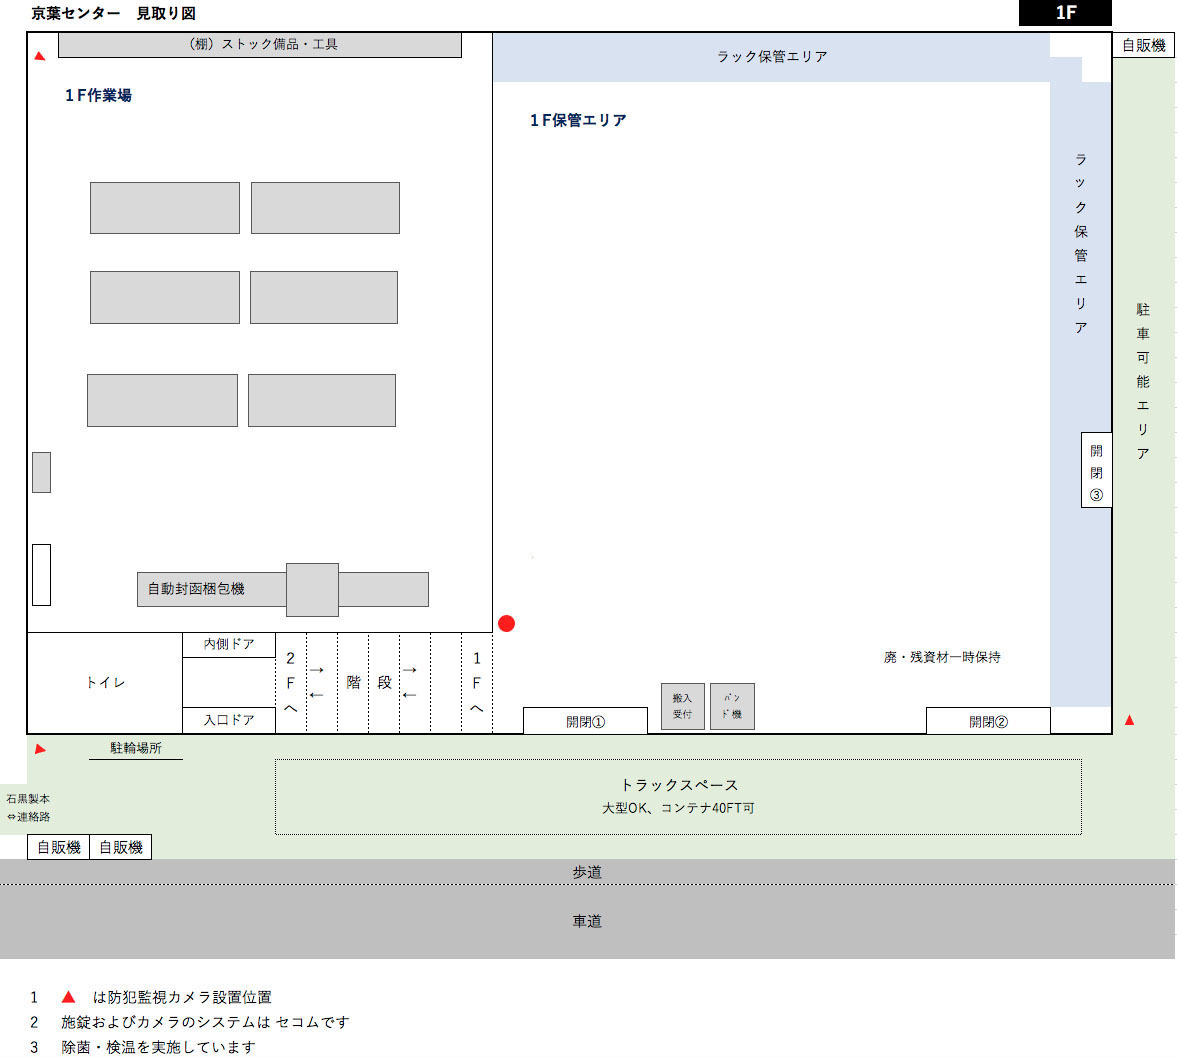The image size is (1177, 1058).
Task: Click the red camera triangle beside 駐輪場
Action: 40,749
